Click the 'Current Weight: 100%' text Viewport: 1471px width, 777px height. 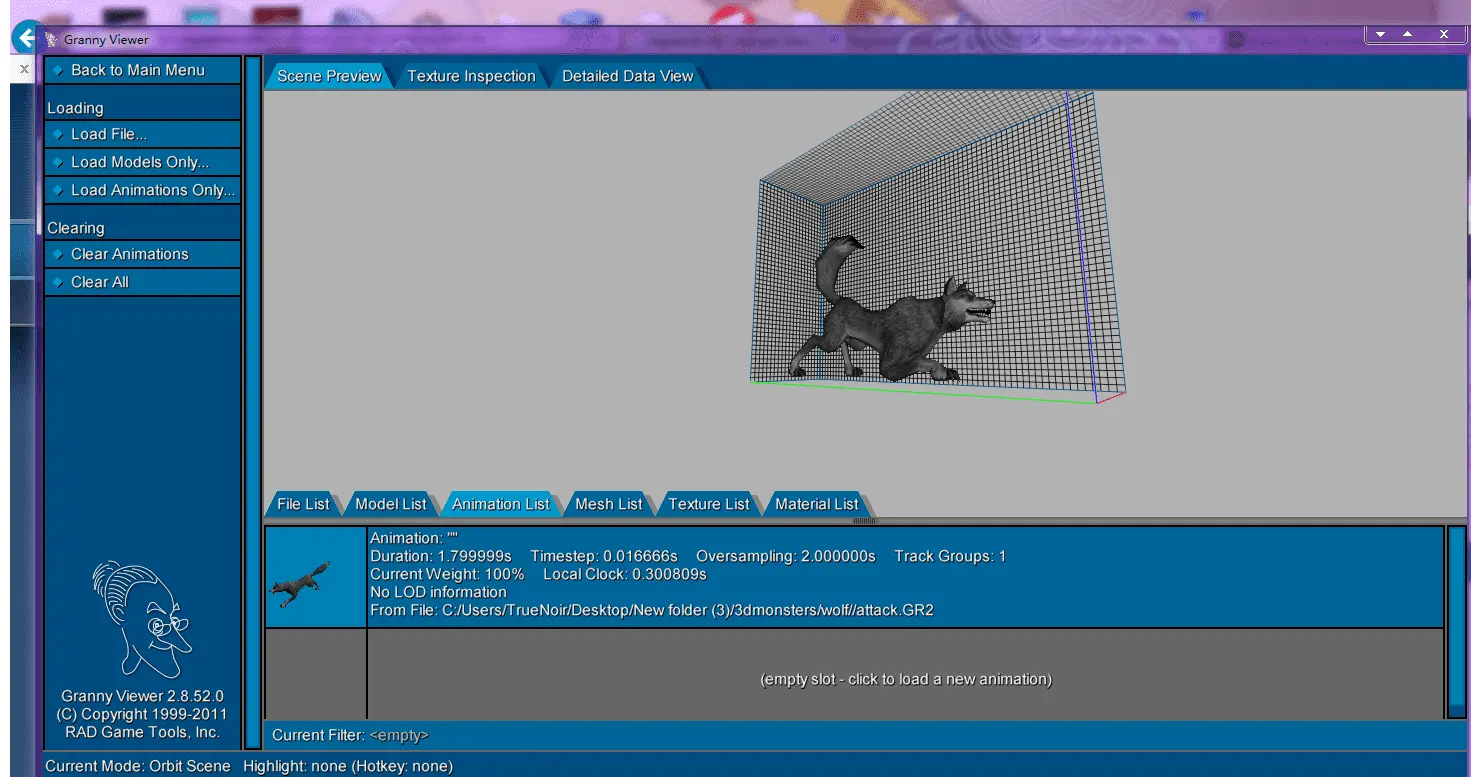click(x=447, y=574)
